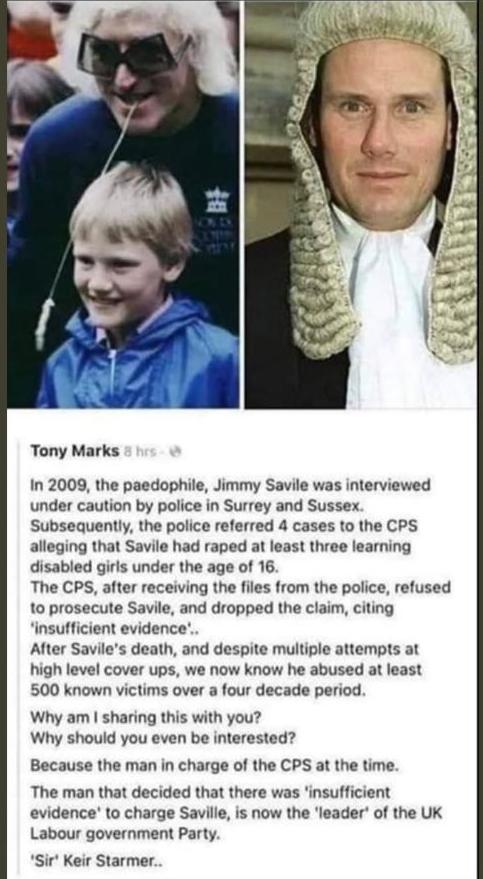Viewport: 483px width, 879px height.
Task: Open the right photo of man in wig
Action: coord(360,204)
